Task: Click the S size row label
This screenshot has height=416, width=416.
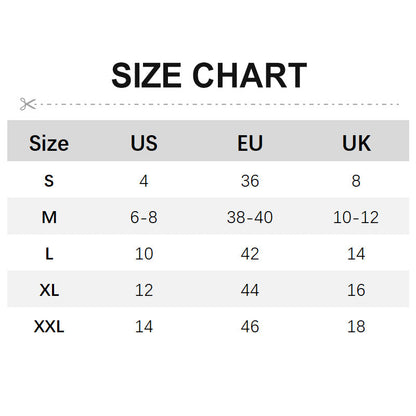Action: click(x=49, y=181)
